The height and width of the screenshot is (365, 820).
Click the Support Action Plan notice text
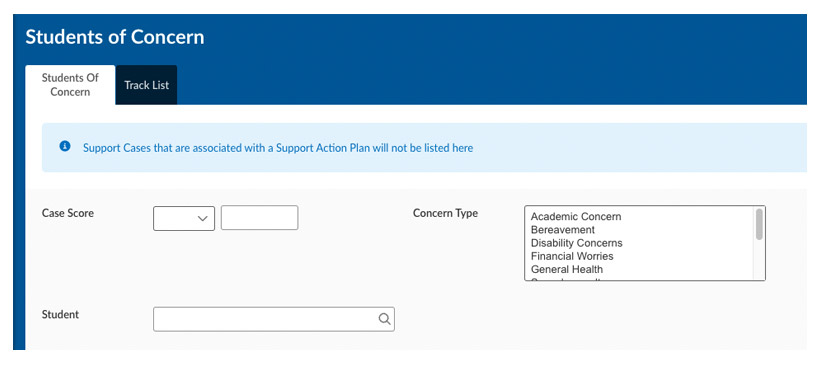click(278, 148)
